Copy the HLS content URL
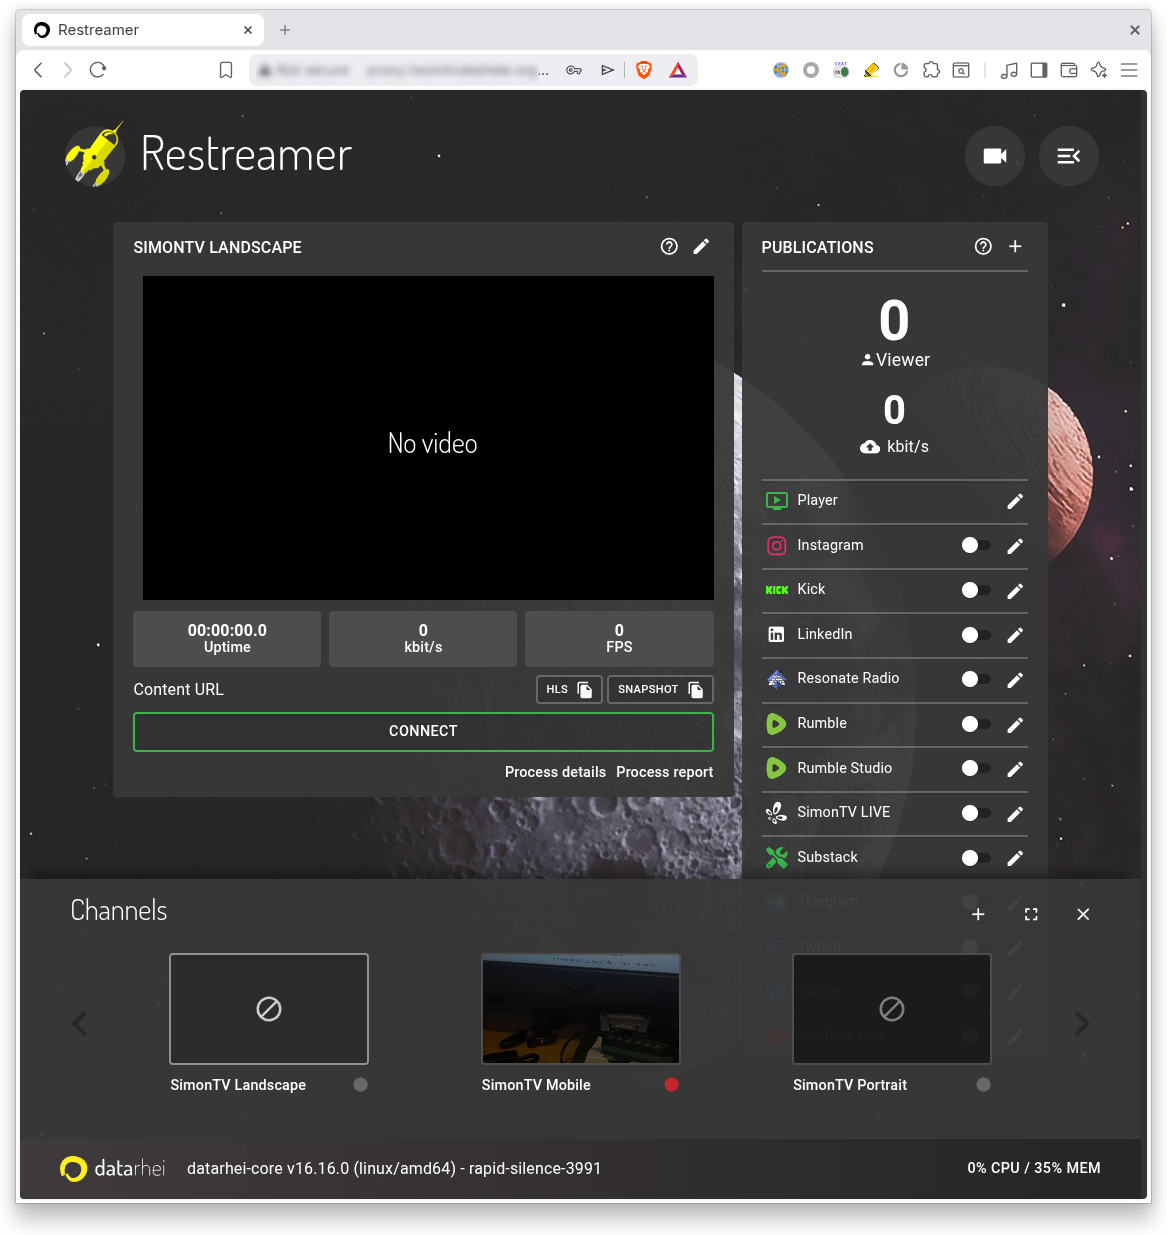This screenshot has height=1235, width=1167. pyautogui.click(x=569, y=689)
